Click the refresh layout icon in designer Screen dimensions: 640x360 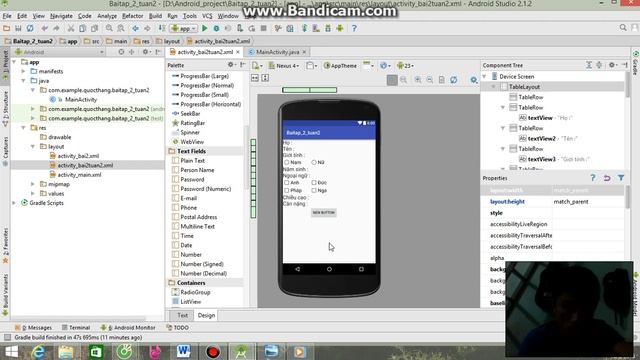453,80
